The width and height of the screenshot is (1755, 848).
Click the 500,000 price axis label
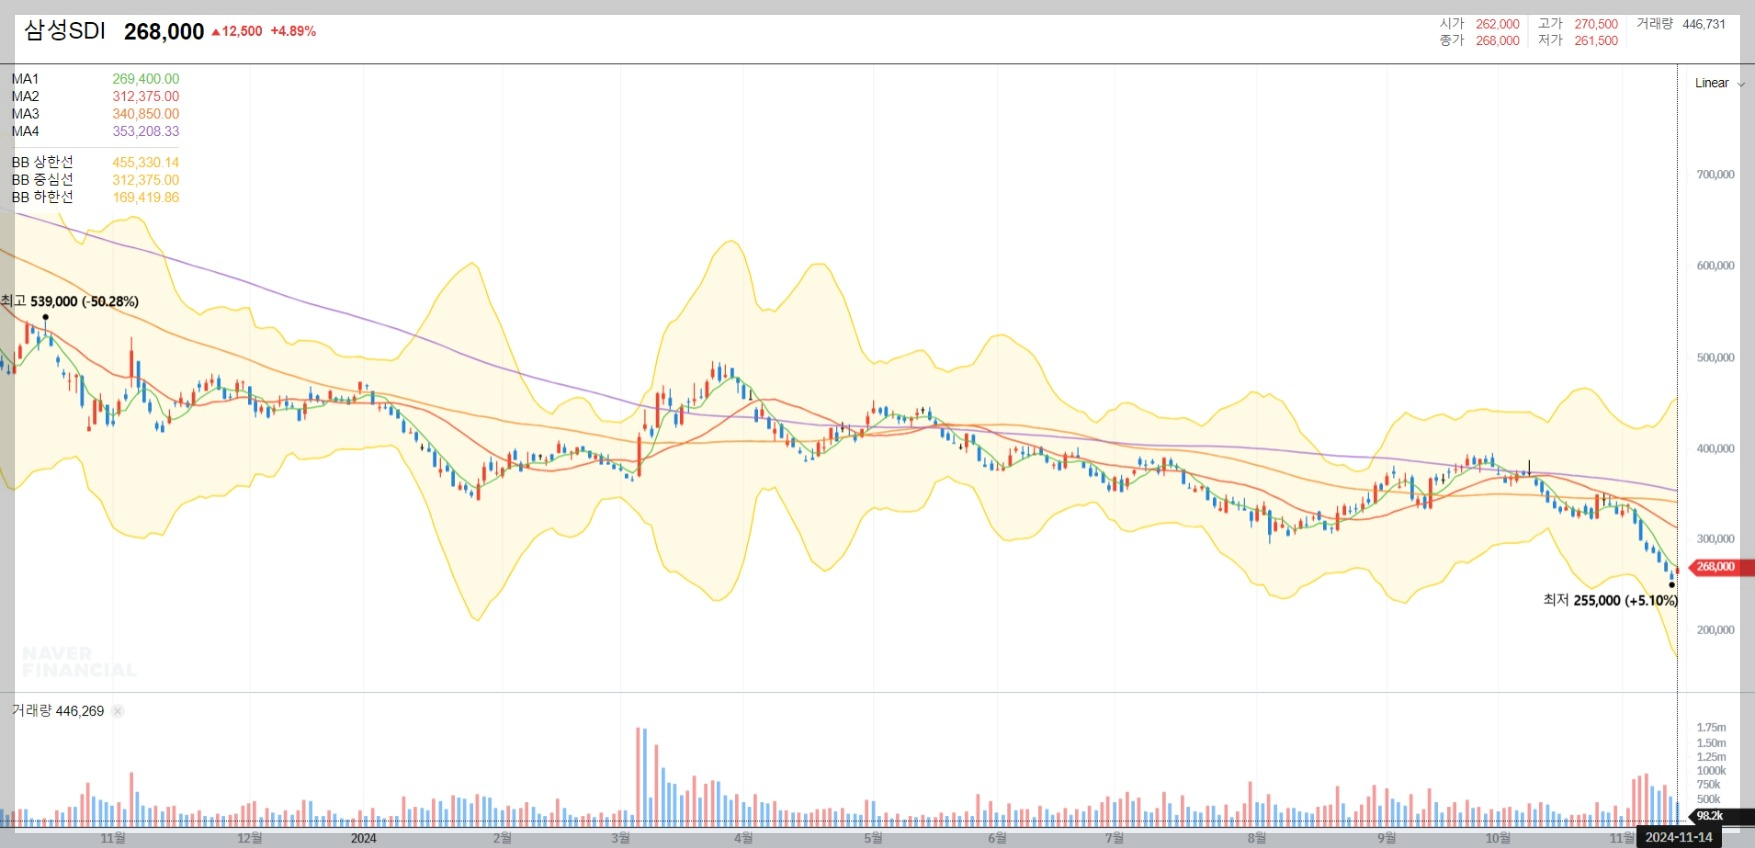pos(1715,358)
